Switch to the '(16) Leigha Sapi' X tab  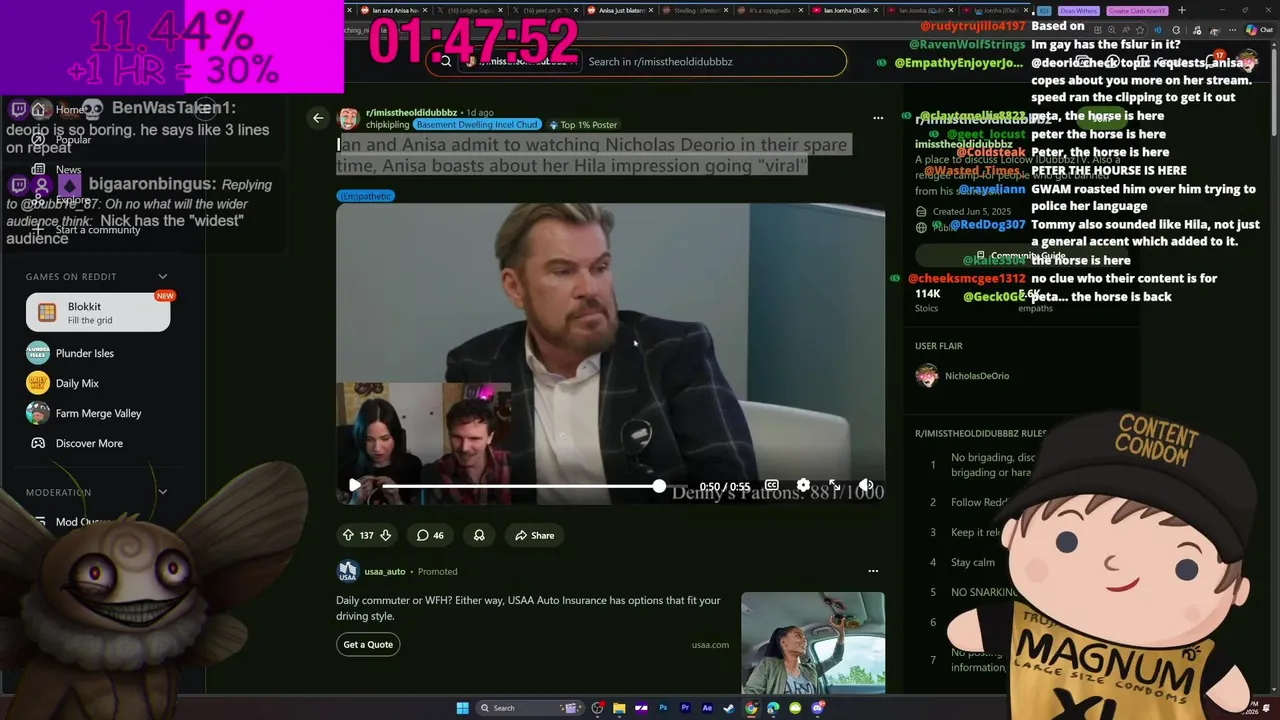point(470,10)
